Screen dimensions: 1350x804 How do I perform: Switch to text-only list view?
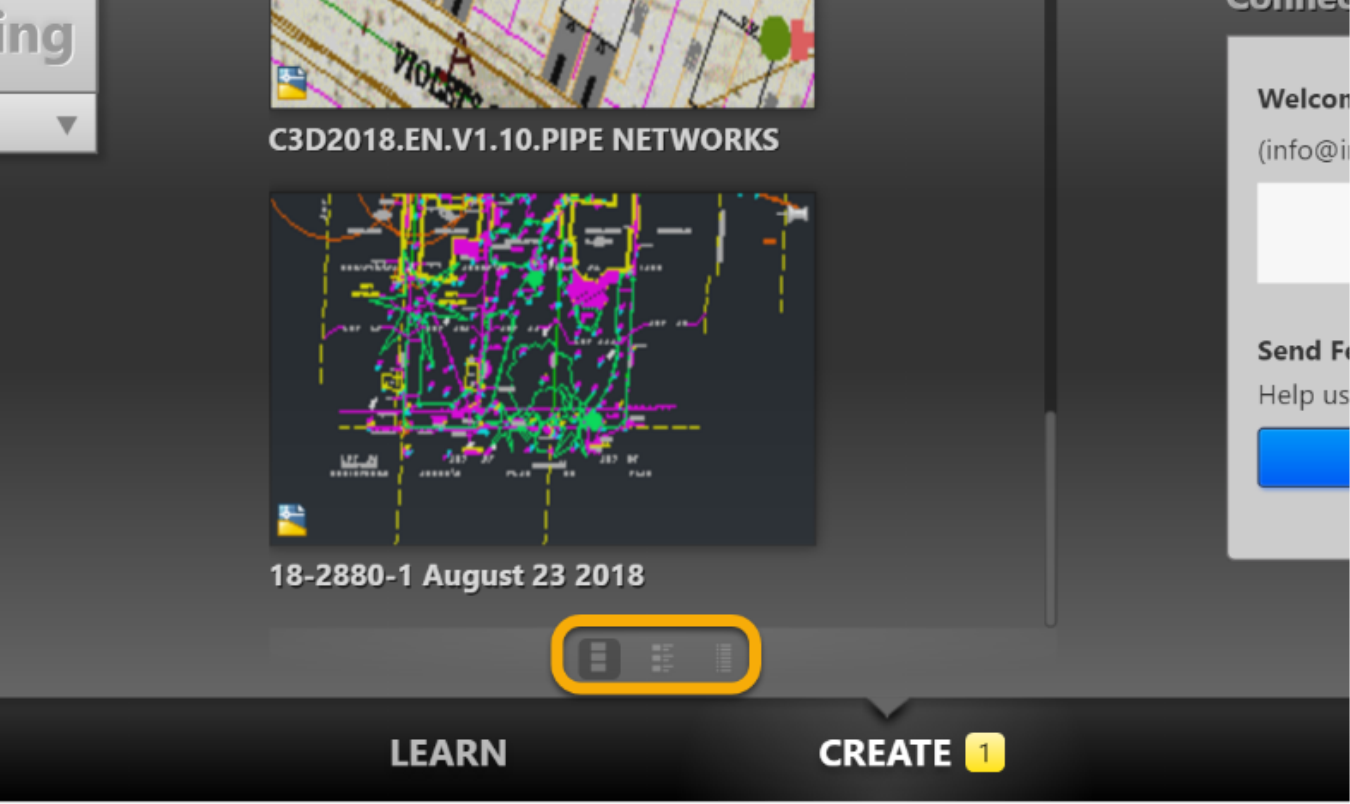[724, 658]
